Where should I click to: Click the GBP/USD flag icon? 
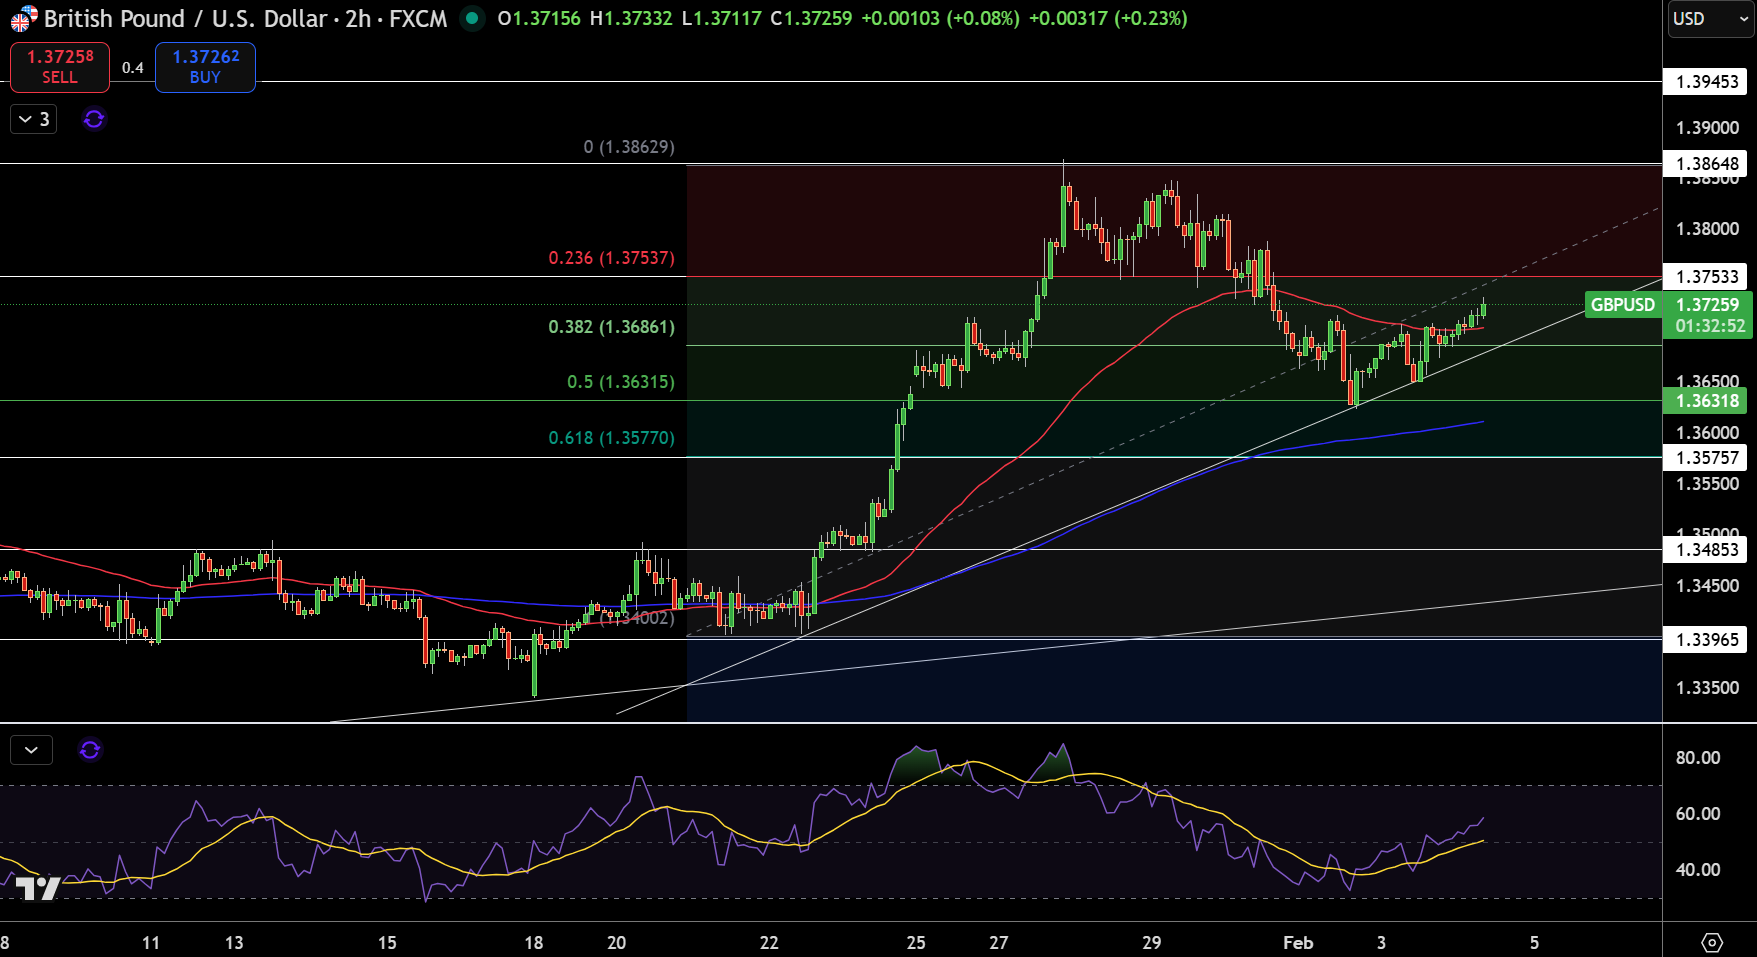coord(23,19)
